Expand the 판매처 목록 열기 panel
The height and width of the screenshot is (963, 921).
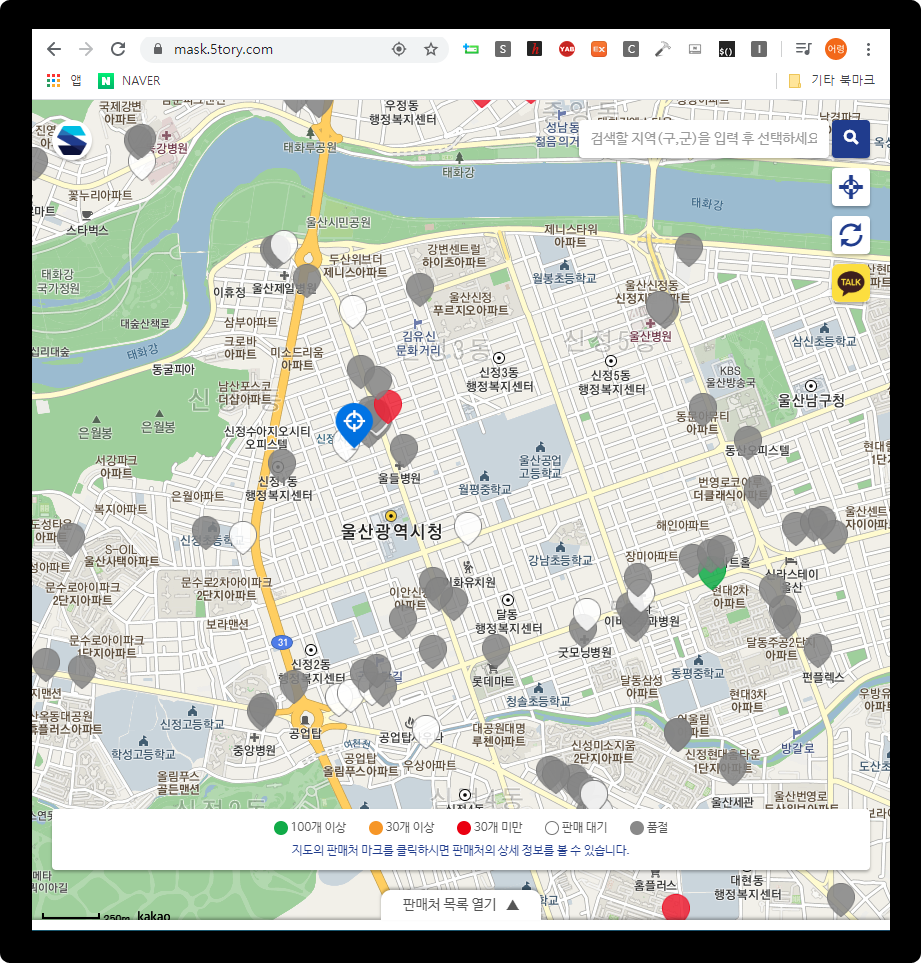click(x=461, y=904)
